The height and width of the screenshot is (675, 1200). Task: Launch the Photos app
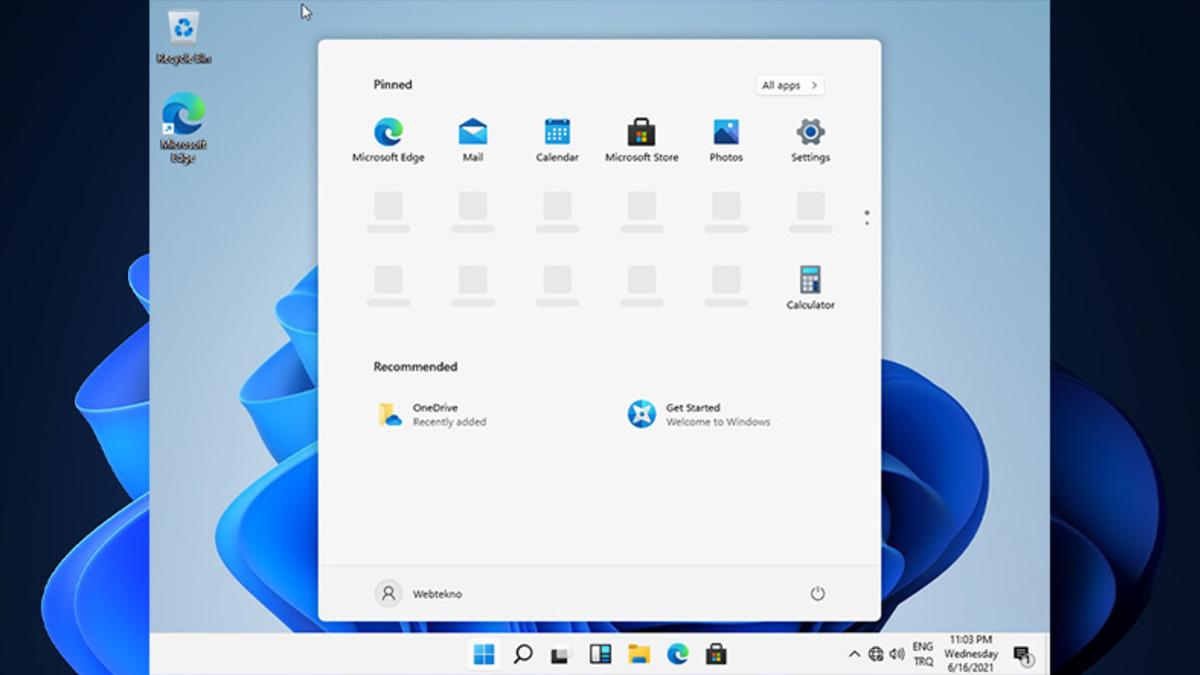tap(726, 133)
